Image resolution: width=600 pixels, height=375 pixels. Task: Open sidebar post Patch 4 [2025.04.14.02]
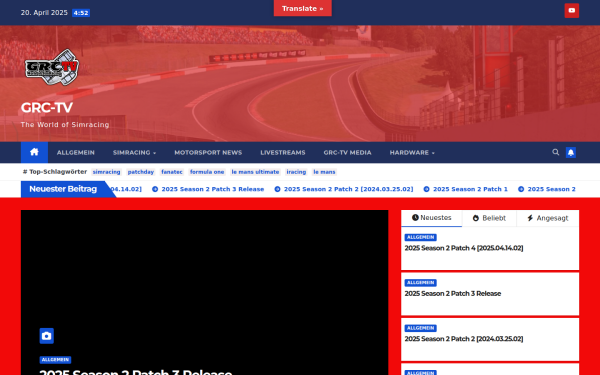tap(464, 248)
